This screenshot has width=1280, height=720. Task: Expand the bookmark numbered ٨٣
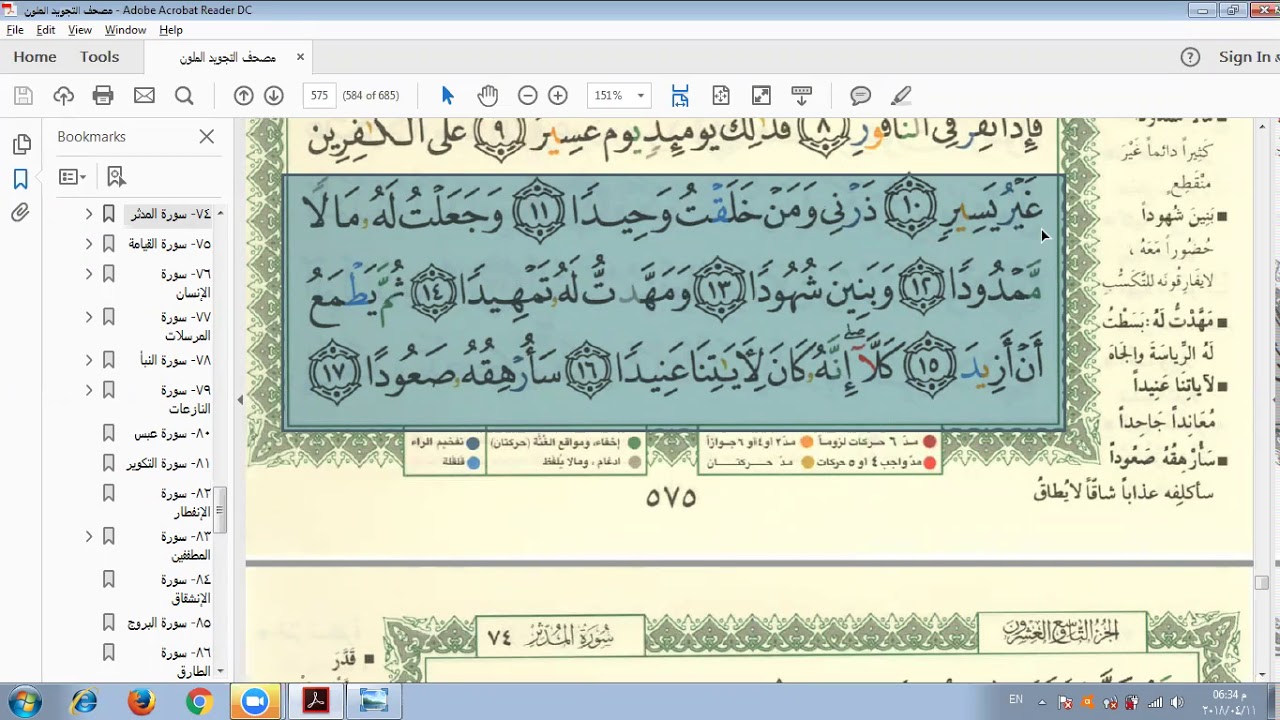tap(89, 537)
